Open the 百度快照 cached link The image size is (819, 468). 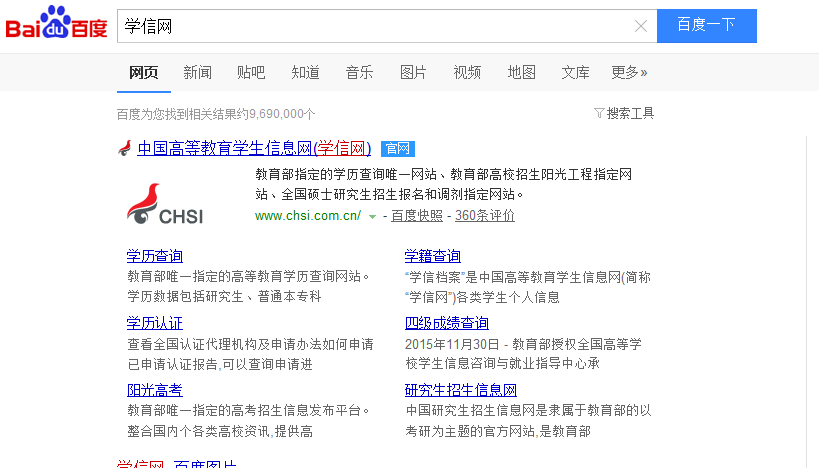click(417, 216)
